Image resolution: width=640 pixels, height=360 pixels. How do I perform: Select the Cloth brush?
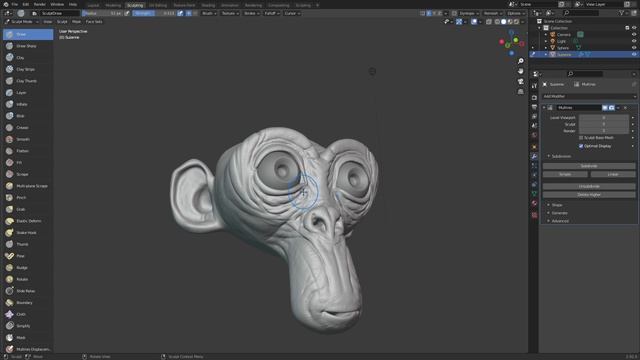coord(28,314)
